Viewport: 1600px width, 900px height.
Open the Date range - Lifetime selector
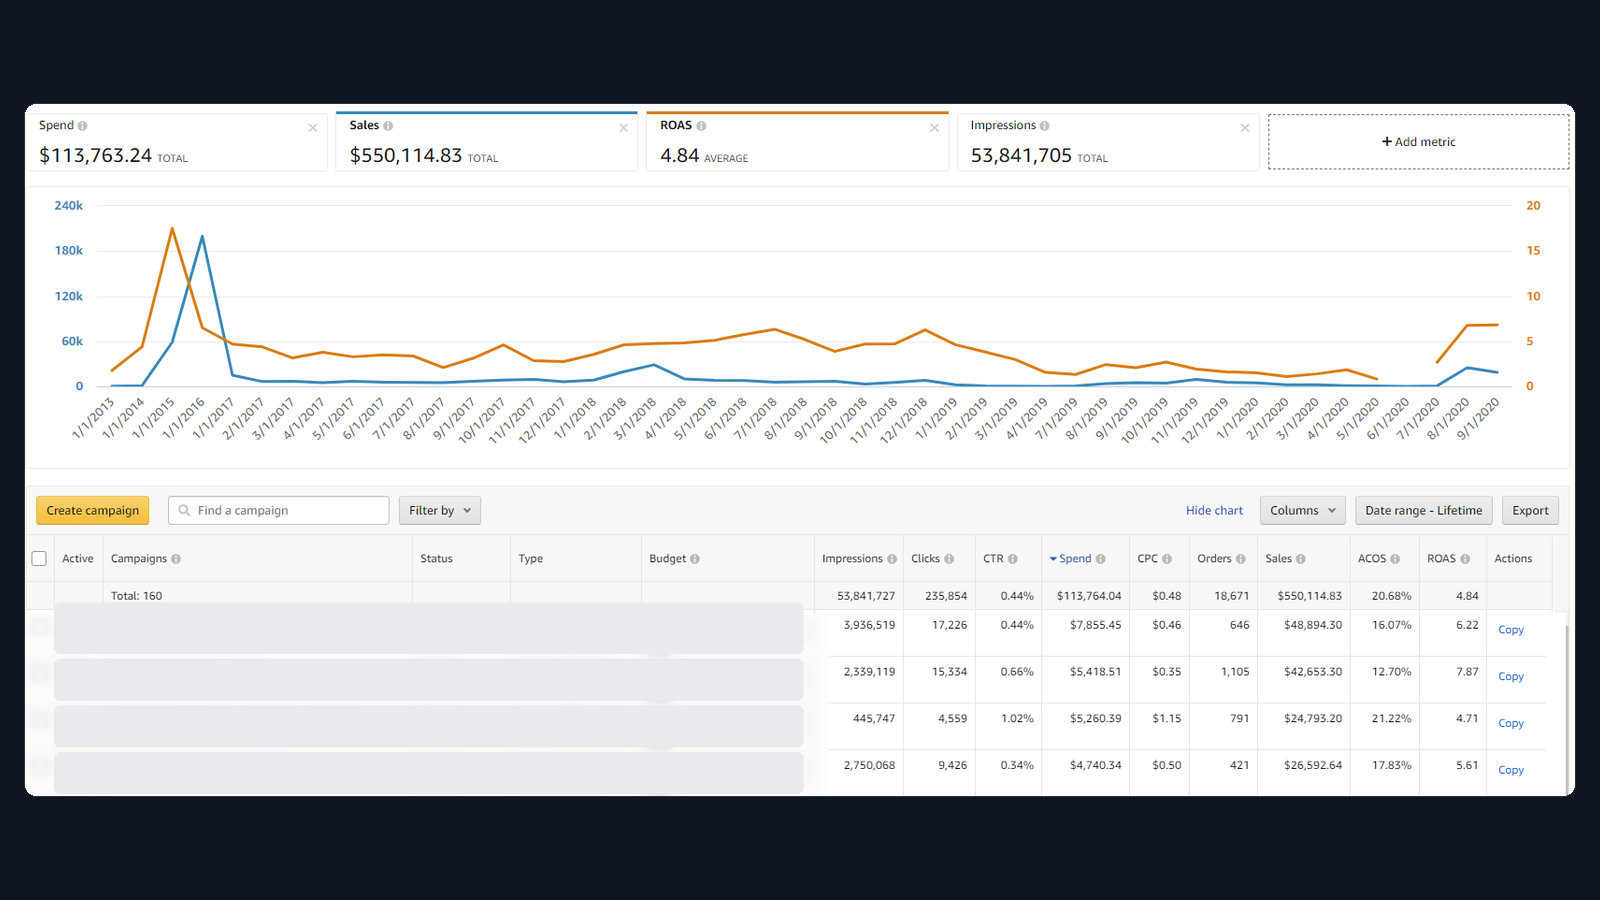1424,510
